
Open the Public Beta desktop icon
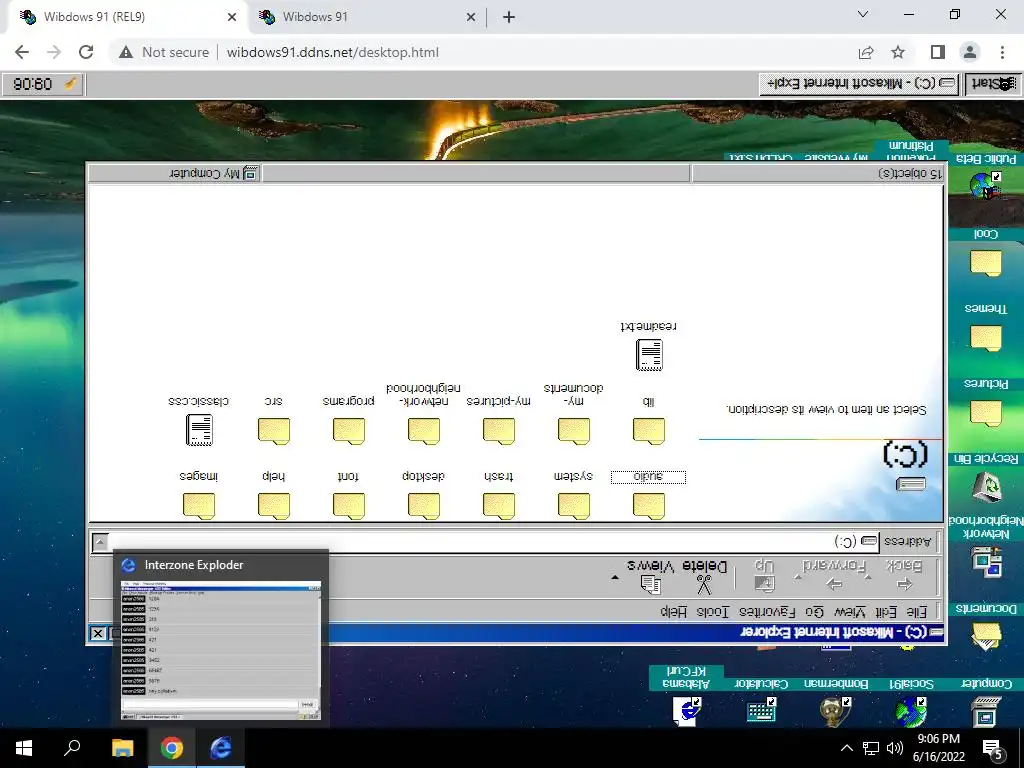tap(986, 185)
